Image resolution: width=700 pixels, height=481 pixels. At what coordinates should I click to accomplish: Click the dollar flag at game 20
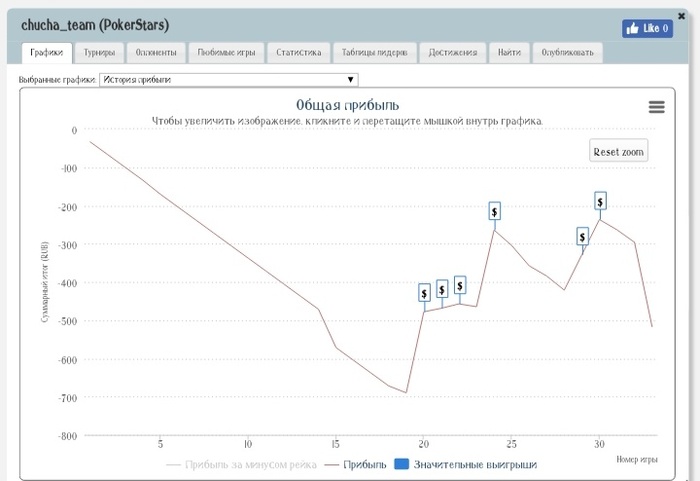click(424, 293)
